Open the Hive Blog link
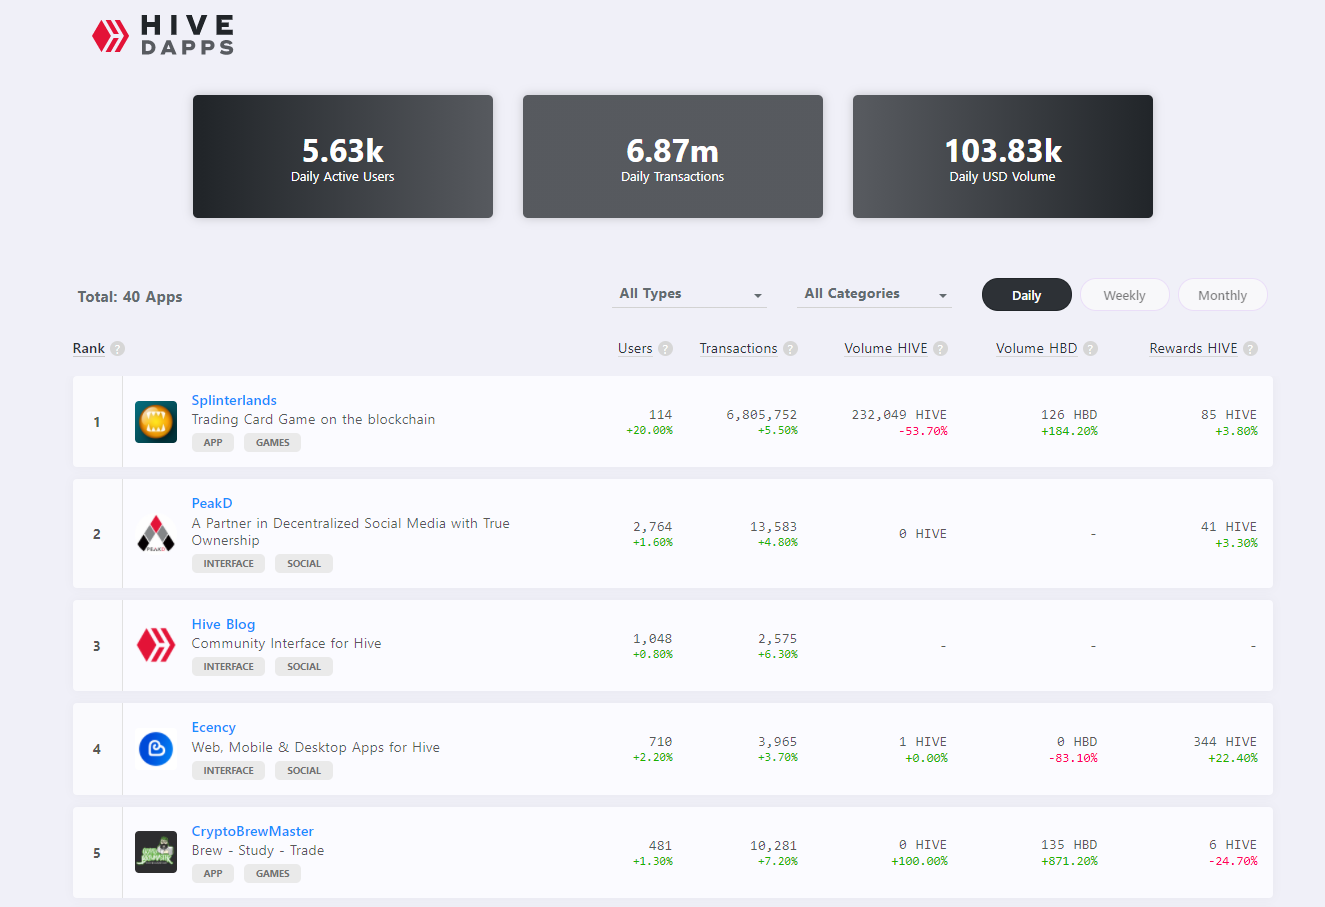Viewport: 1325px width, 907px height. coord(224,624)
